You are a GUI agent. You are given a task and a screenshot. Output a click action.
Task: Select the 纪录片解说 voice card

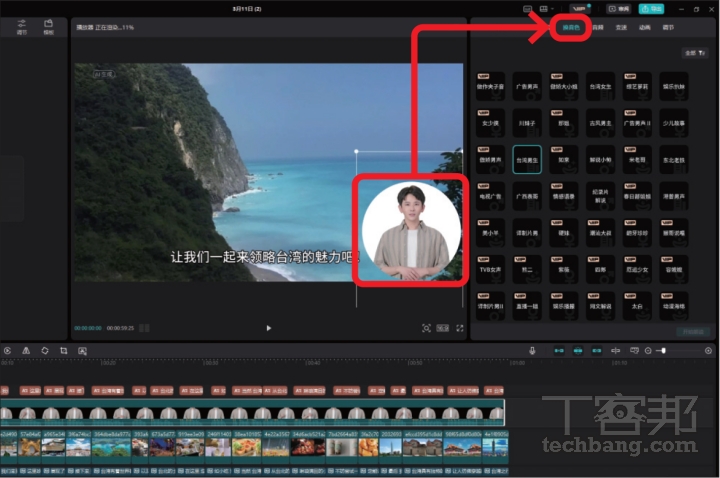[601, 197]
